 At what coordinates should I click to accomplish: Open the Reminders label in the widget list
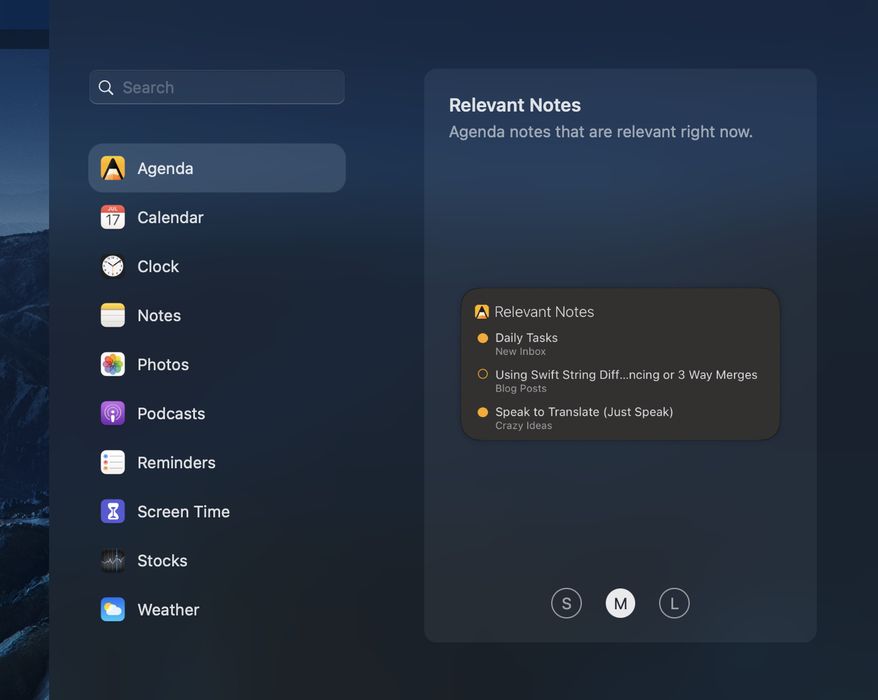tap(176, 463)
